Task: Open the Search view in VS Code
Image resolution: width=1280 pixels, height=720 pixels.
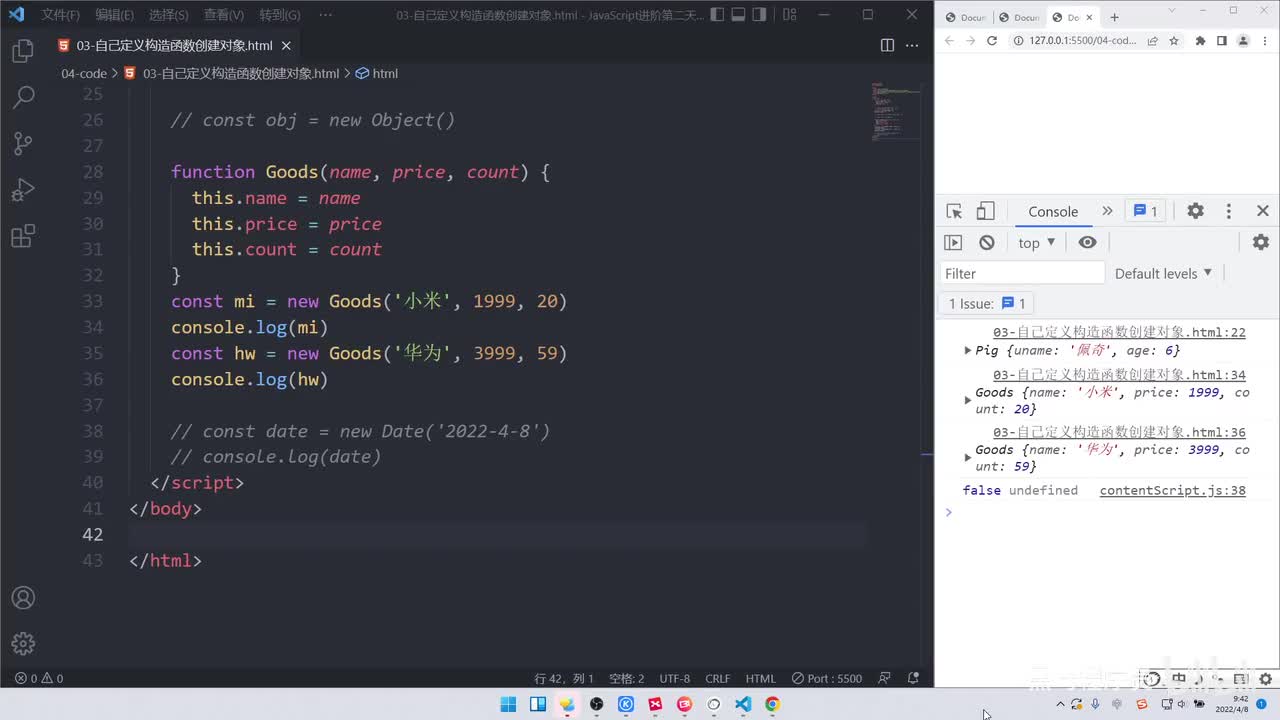Action: [23, 97]
